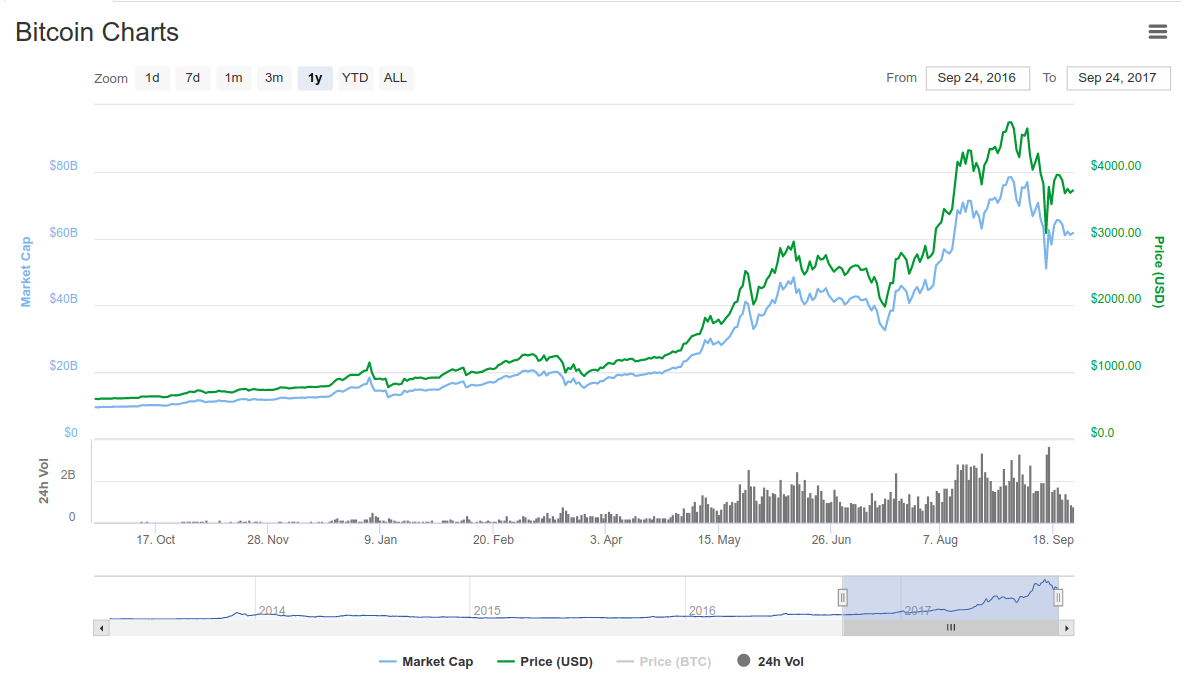Screen dimensions: 1192x677
Task: Toggle Market Cap series in legend
Action: click(x=426, y=661)
